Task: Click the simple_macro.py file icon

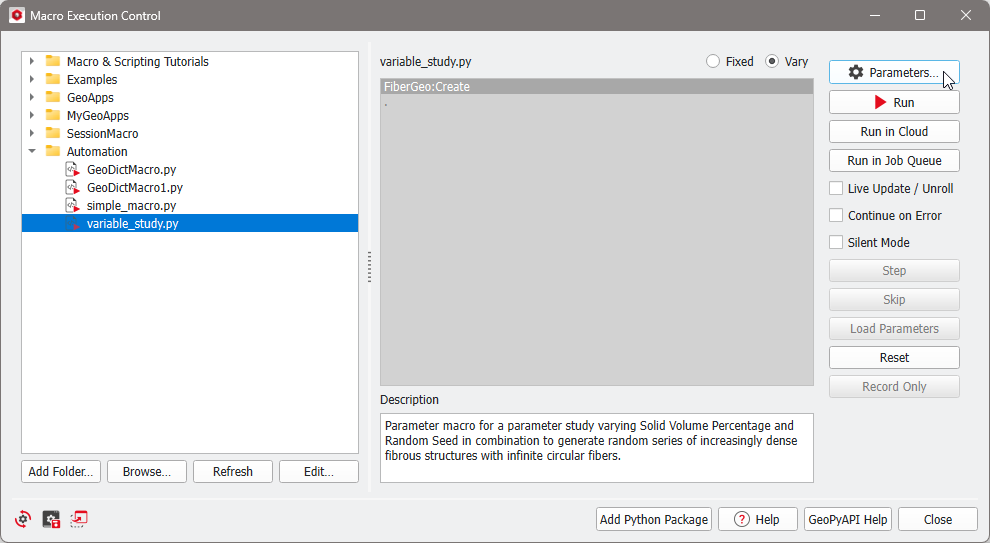Action: pyautogui.click(x=73, y=206)
